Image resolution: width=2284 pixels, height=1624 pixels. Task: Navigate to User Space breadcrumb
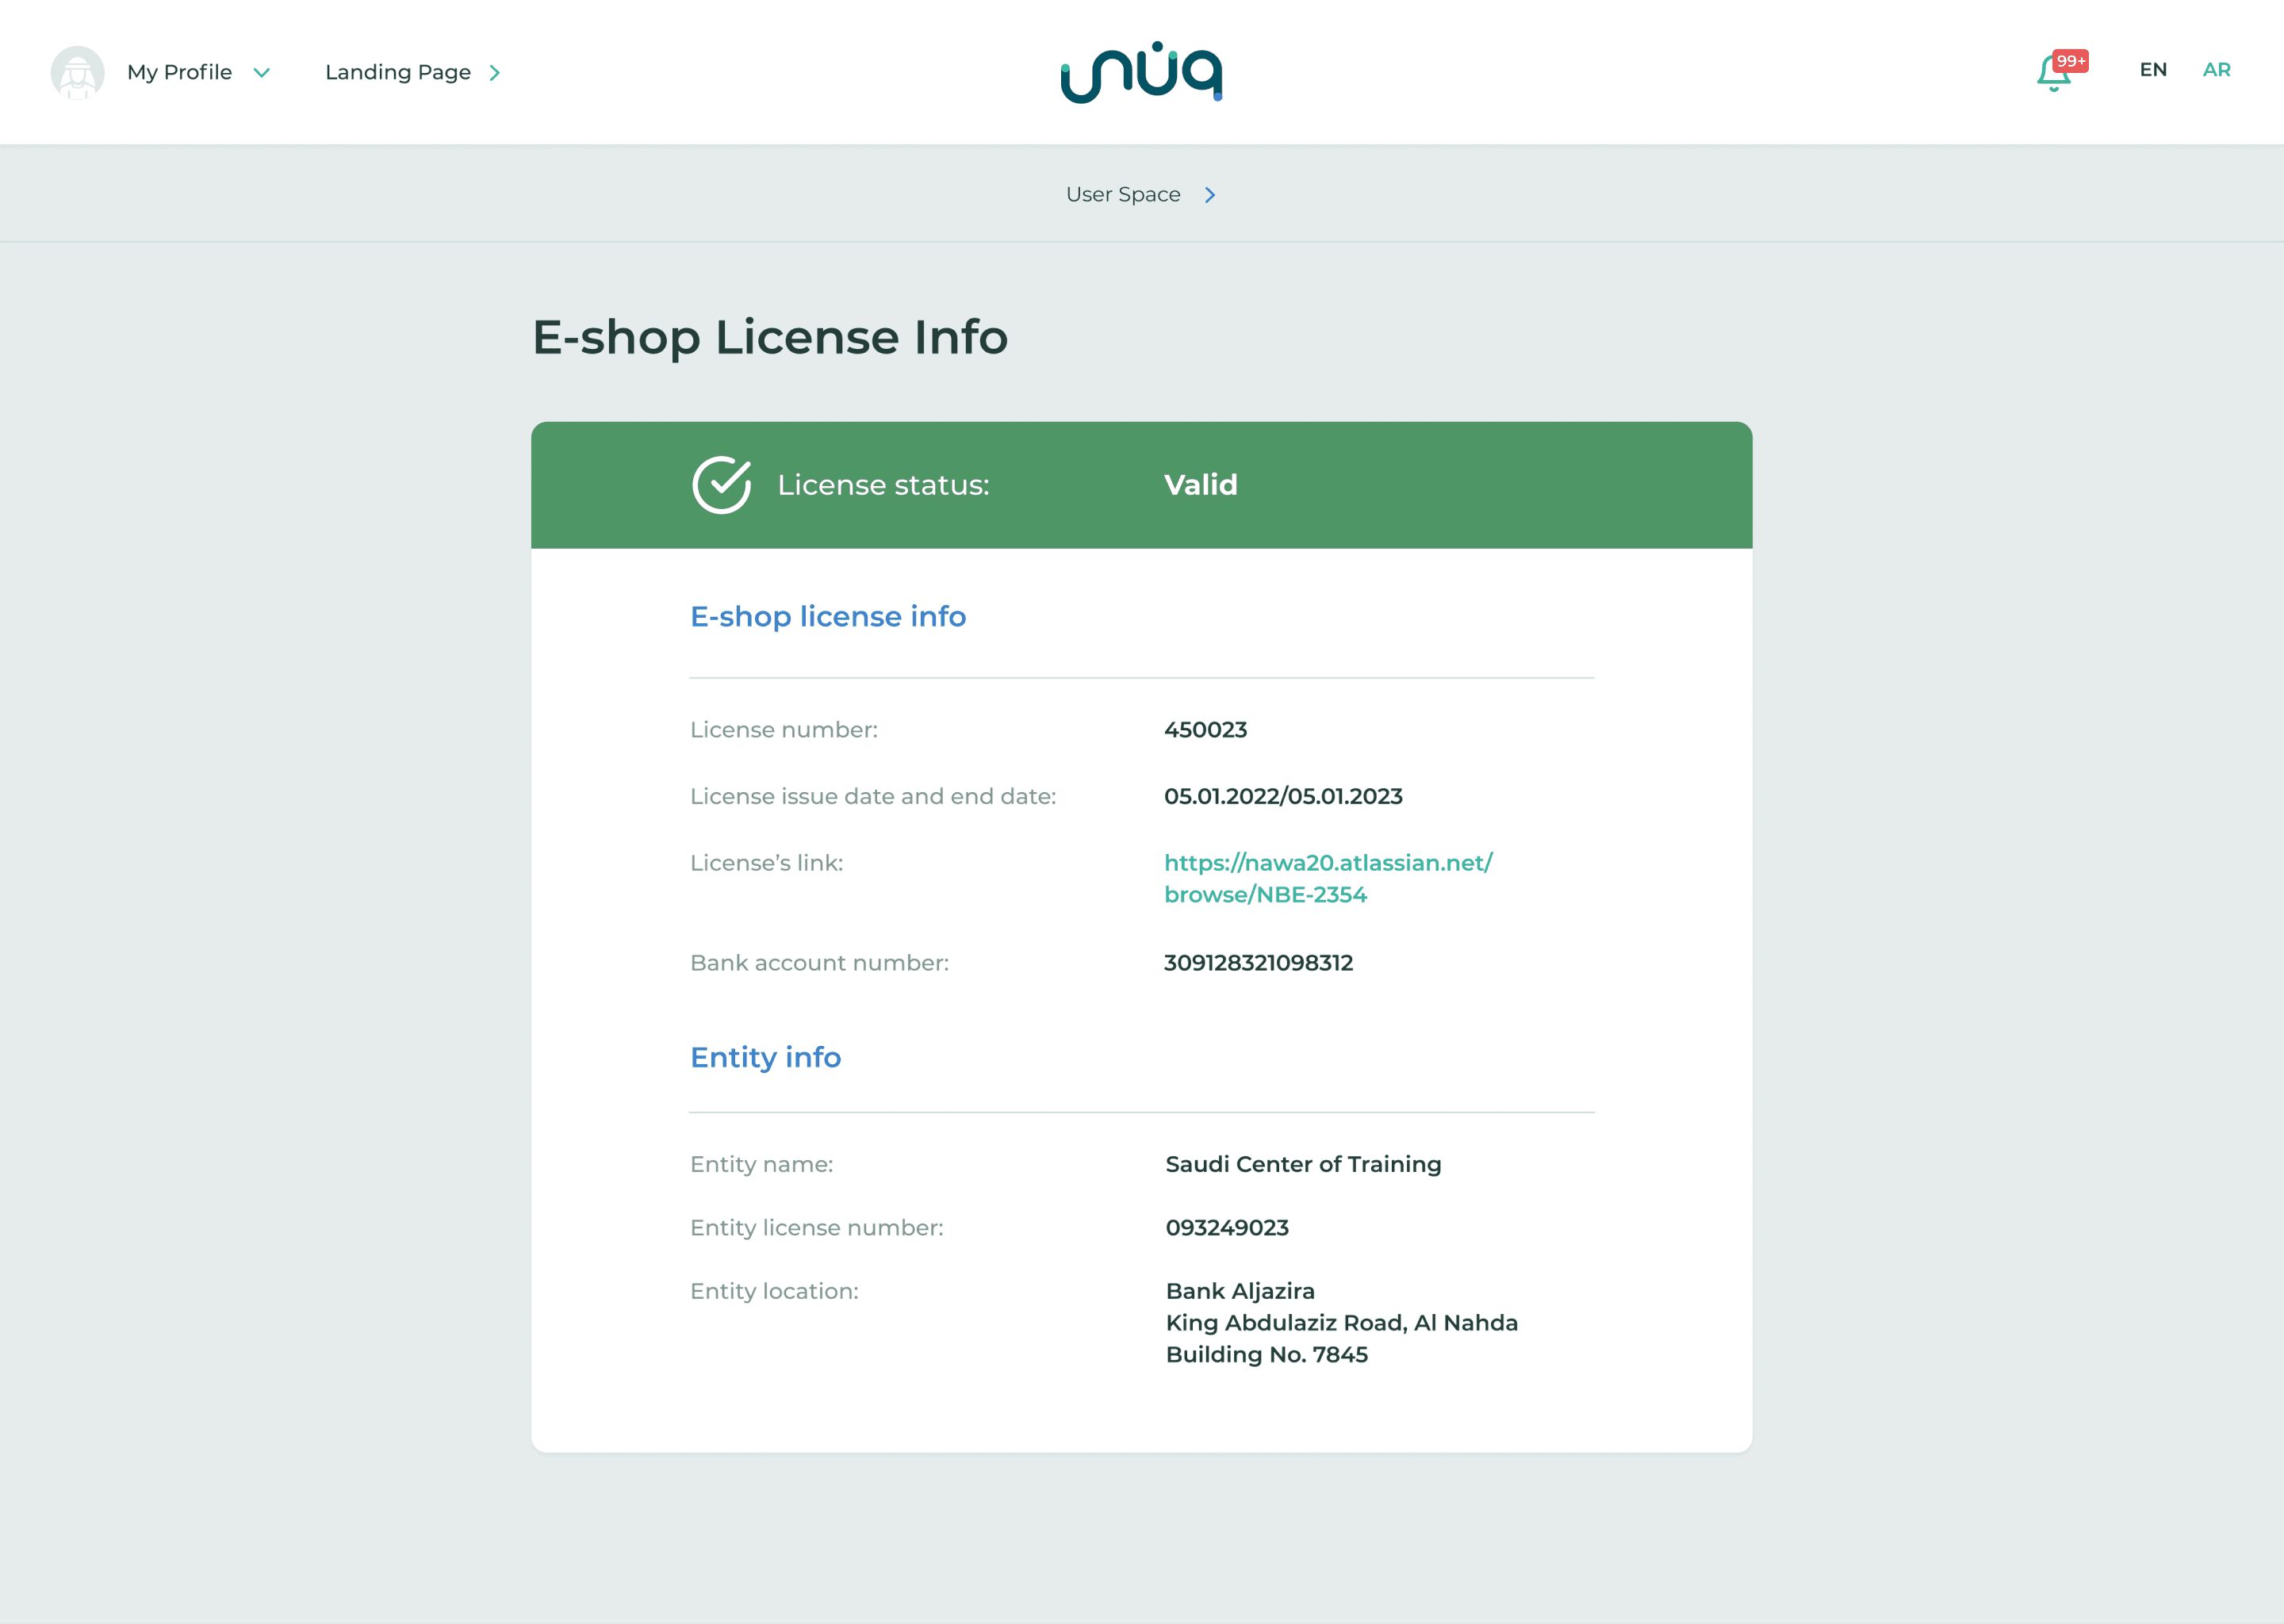(1123, 194)
